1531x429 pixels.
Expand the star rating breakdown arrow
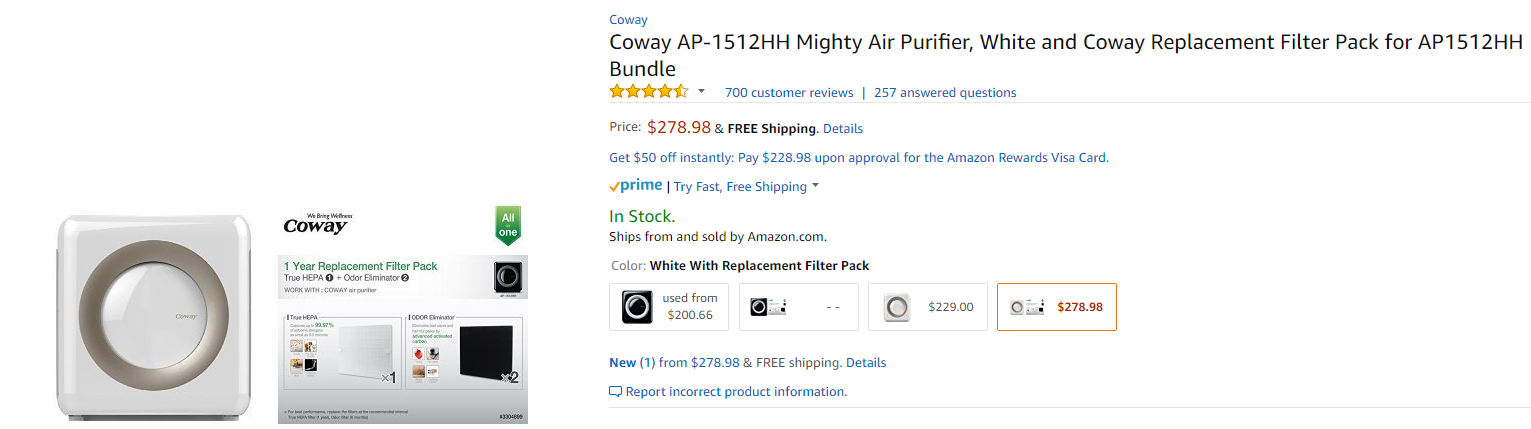coord(701,92)
